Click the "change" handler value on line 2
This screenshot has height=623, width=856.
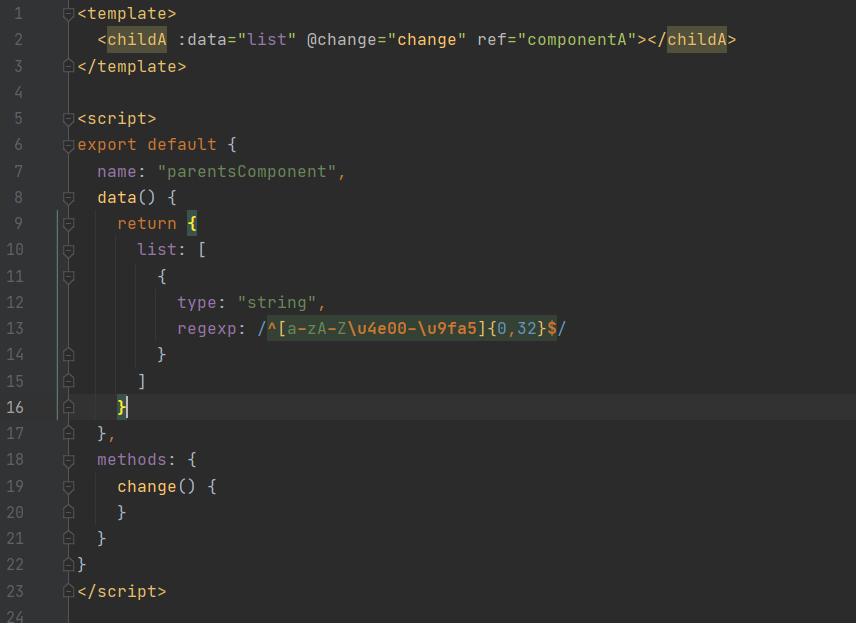426,40
